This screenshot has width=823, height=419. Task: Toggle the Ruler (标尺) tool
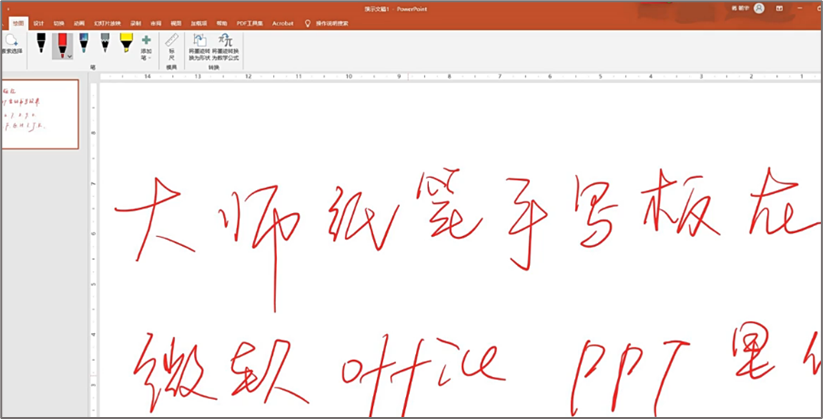click(x=172, y=47)
